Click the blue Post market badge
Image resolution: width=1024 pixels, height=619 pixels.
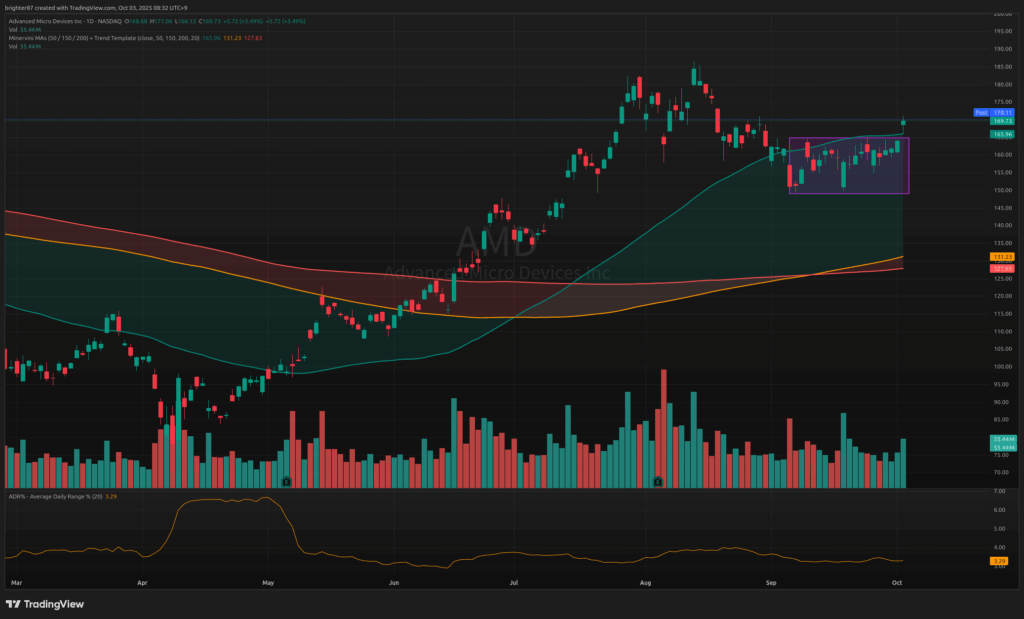coord(981,113)
